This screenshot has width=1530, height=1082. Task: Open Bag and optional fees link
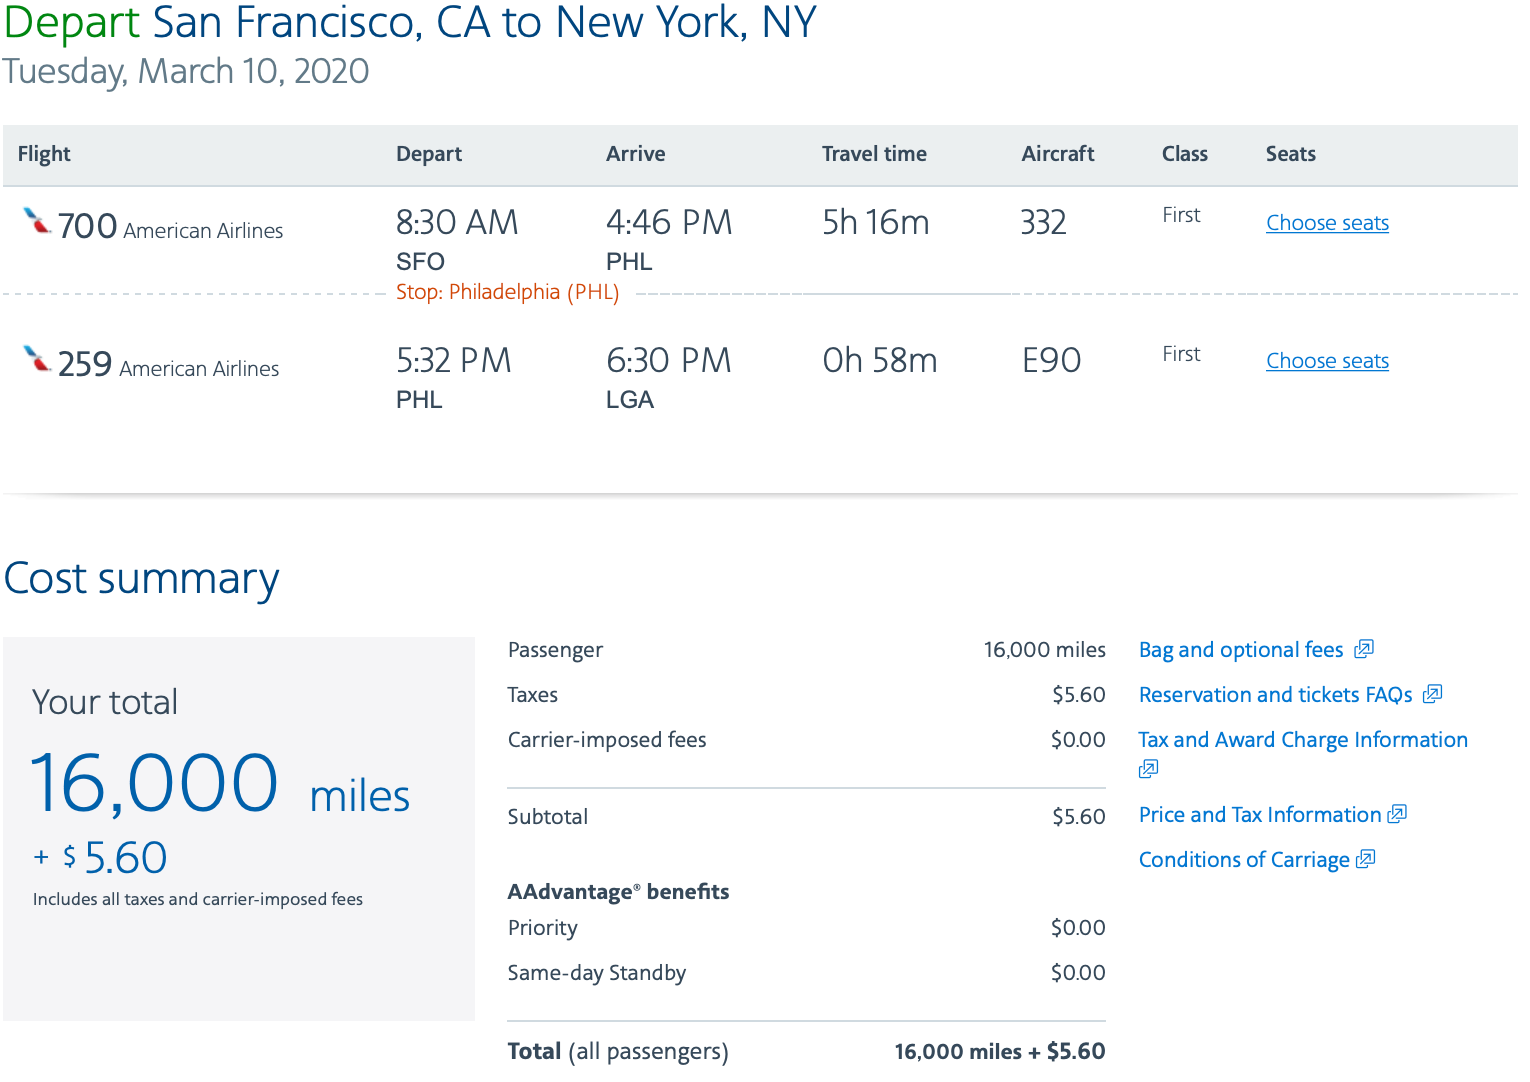click(x=1241, y=650)
